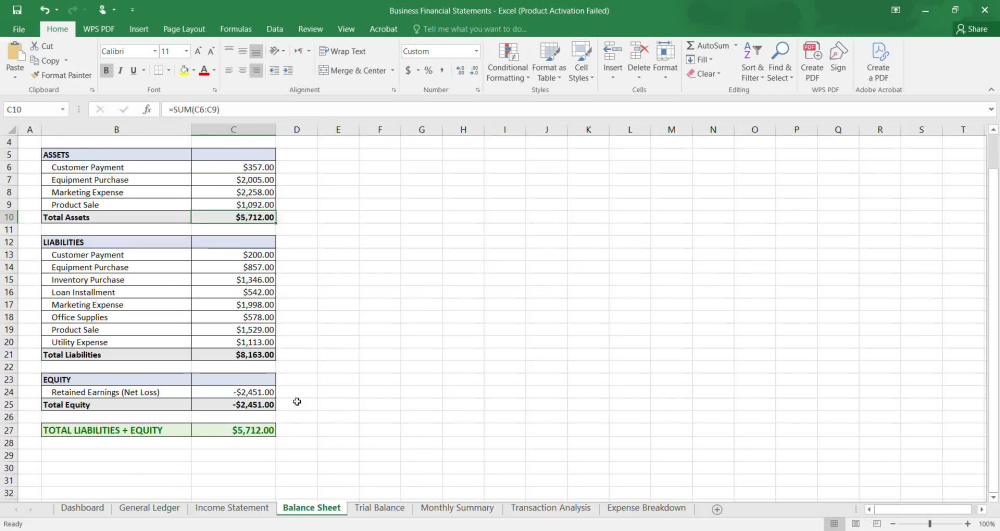Open the font color dropdown arrow
The height and width of the screenshot is (531, 1000).
214,70
